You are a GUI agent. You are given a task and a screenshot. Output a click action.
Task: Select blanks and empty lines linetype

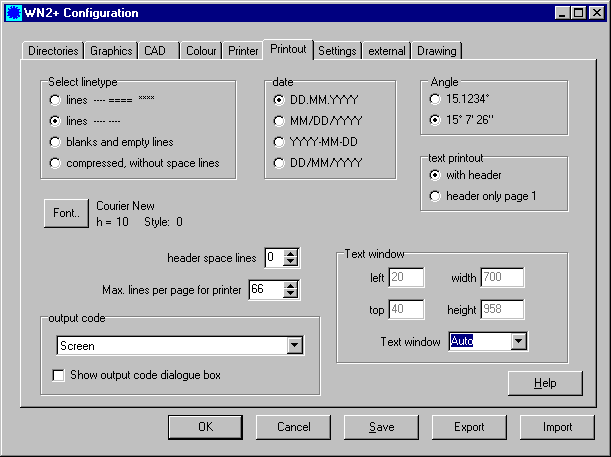point(55,141)
